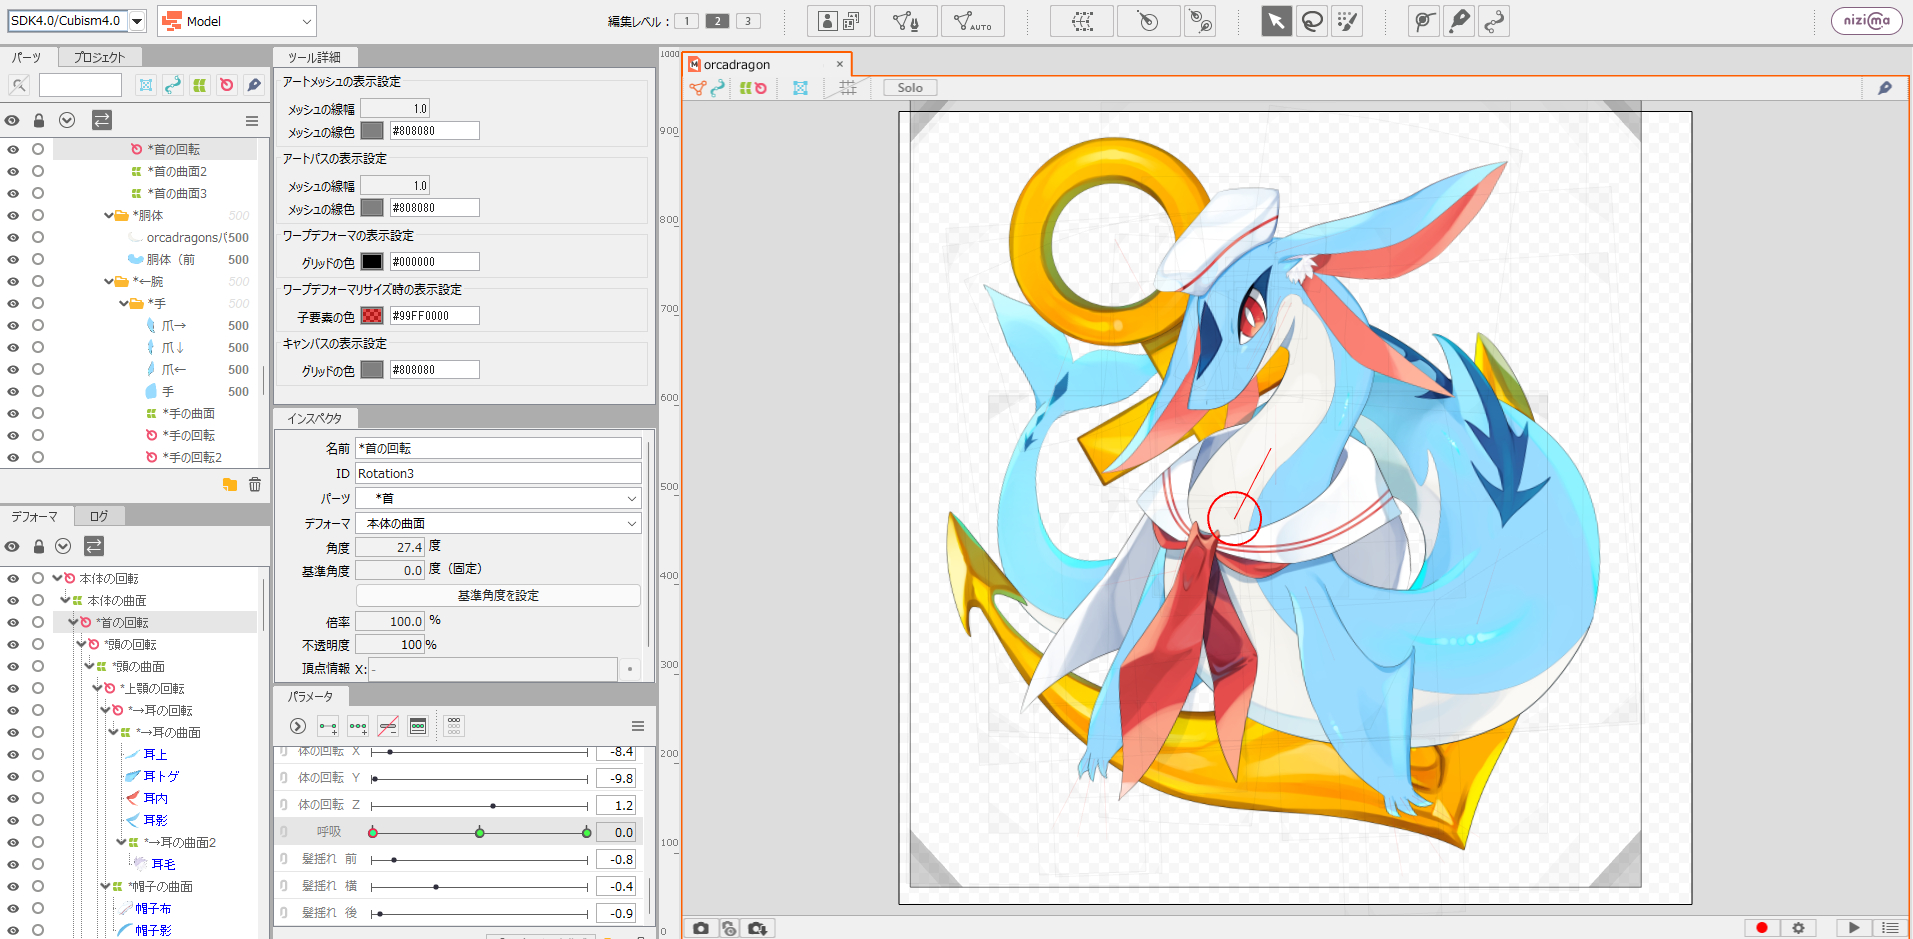Collapse *帽子の曲面 in deformer tree

coord(105,886)
